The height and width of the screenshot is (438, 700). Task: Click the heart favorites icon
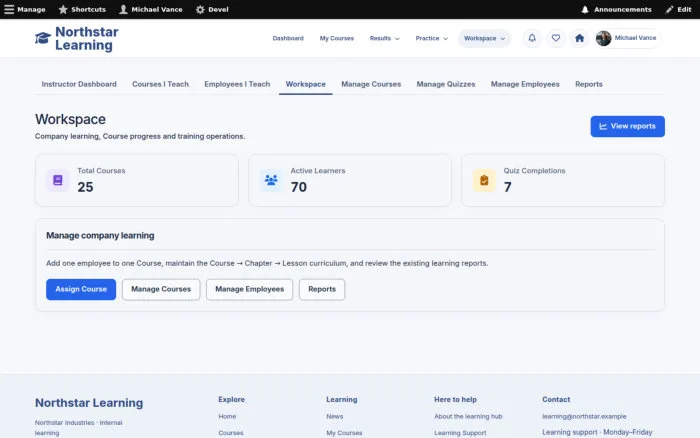point(555,38)
